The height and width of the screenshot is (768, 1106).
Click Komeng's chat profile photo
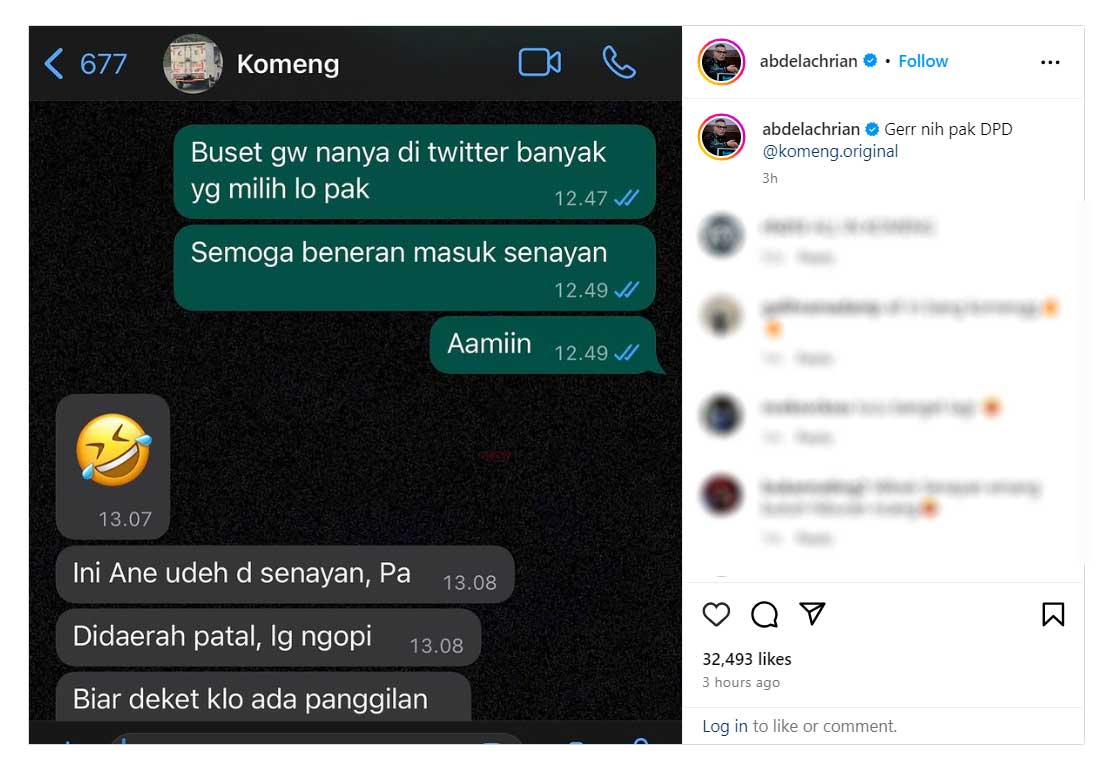193,63
